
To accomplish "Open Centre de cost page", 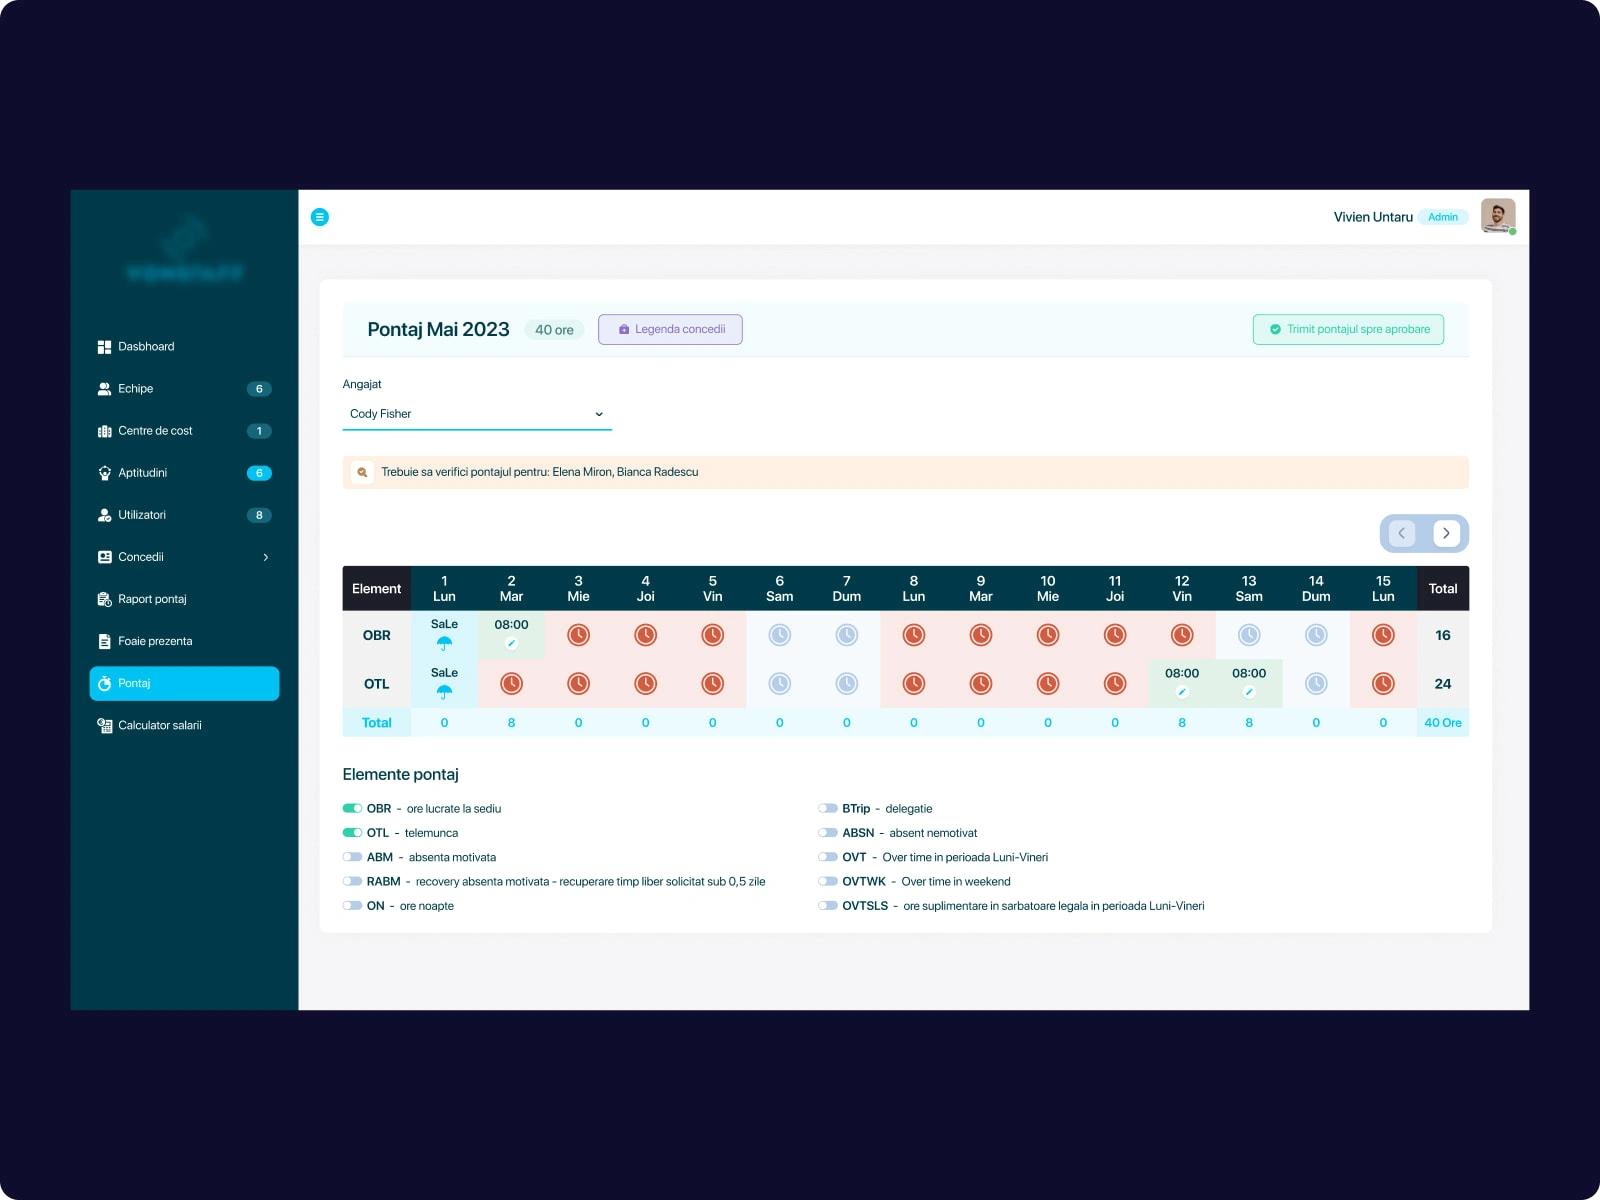I will [184, 431].
